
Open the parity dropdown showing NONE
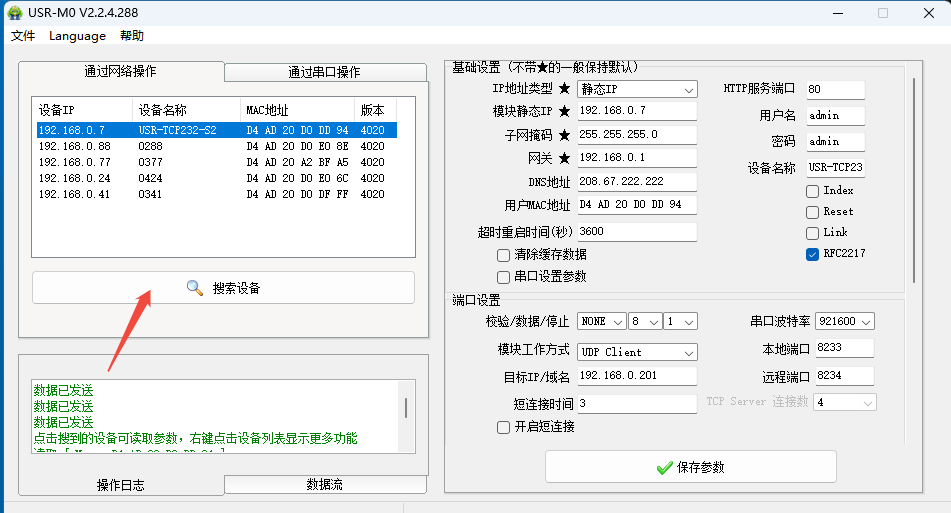(x=602, y=321)
